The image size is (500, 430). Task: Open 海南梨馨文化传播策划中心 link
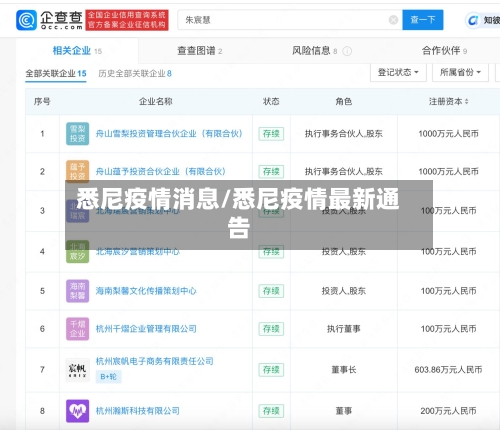[146, 291]
